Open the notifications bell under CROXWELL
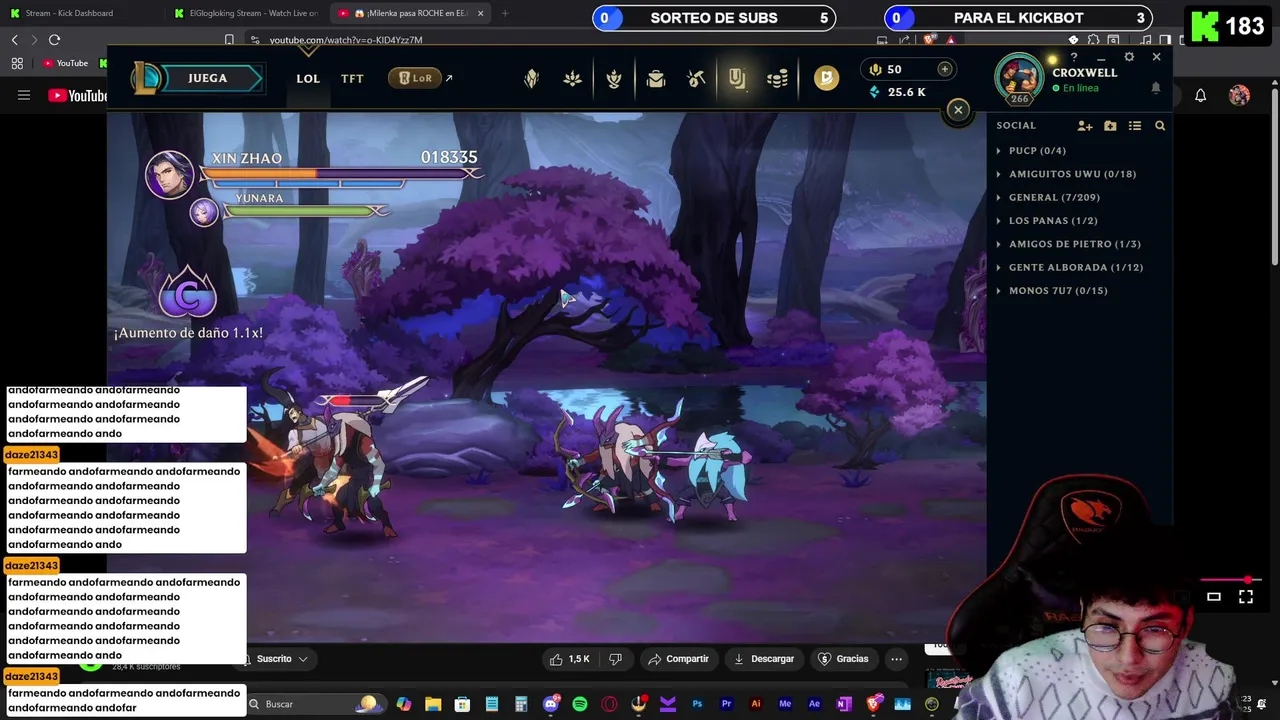This screenshot has width=1280, height=720. (x=1156, y=88)
